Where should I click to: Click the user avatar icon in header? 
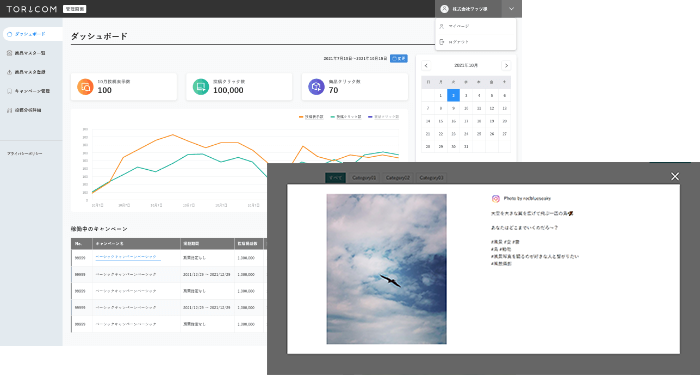444,9
